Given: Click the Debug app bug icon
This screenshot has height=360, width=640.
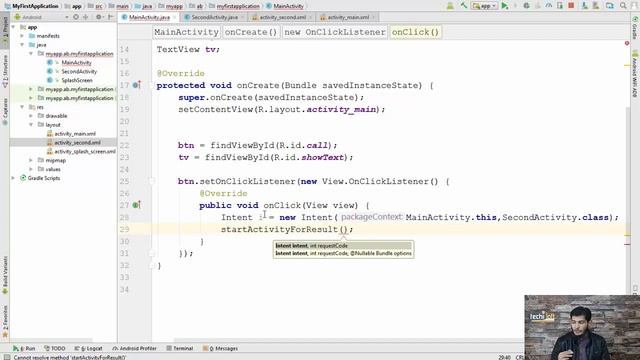Looking at the screenshot, I should 527,6.
